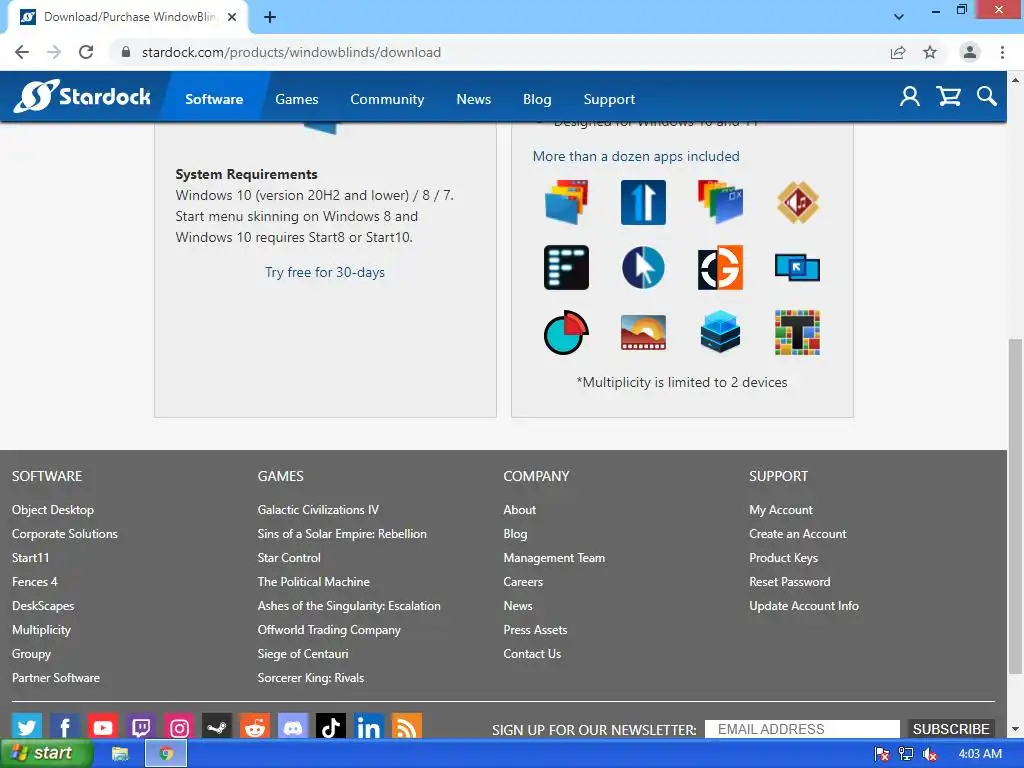Open Galactic Civilizations IV link
This screenshot has height=768, width=1024.
tap(318, 509)
